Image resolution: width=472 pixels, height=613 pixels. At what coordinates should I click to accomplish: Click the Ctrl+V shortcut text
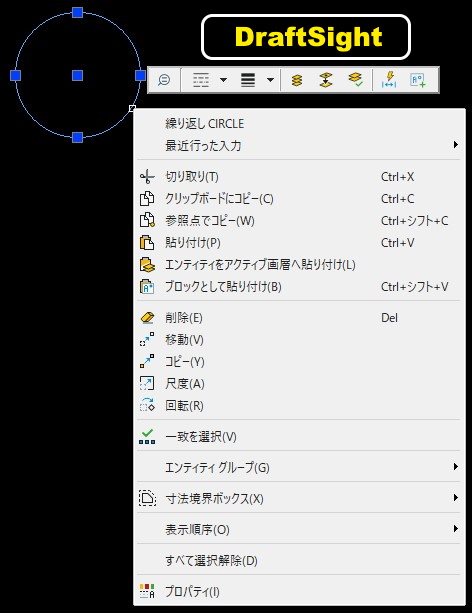pos(397,243)
